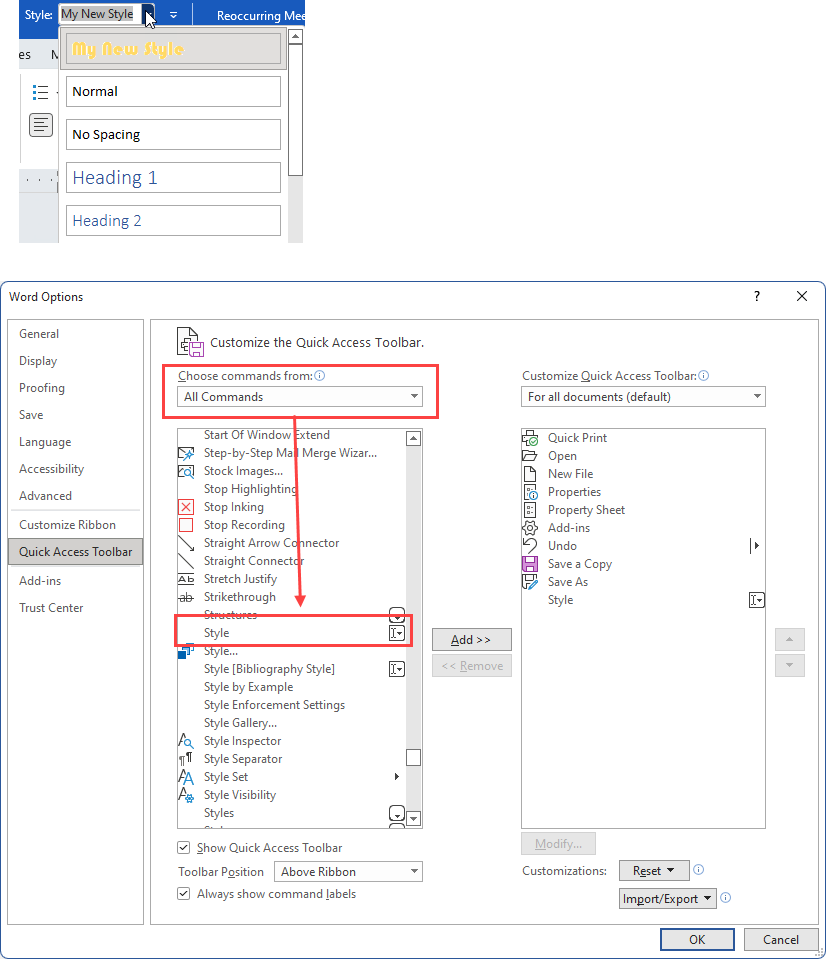
Task: Click the commands list scroll down arrow
Action: [x=414, y=818]
